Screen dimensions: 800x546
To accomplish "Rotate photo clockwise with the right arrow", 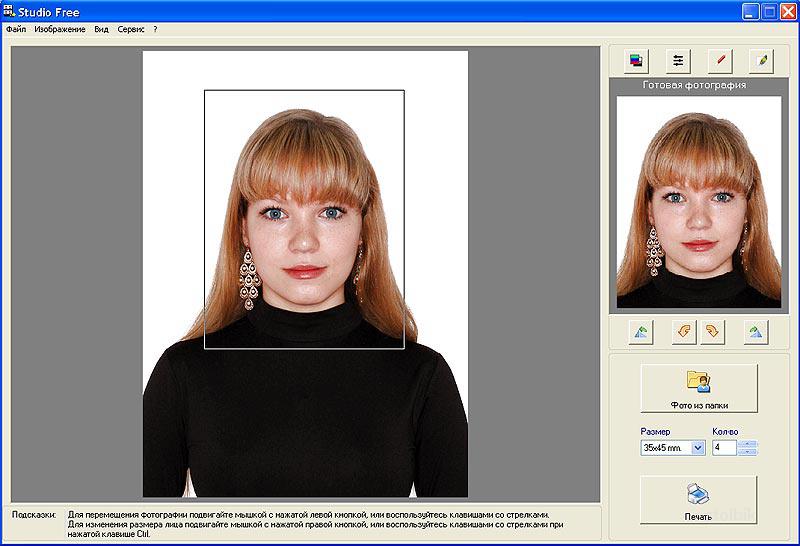I will click(712, 332).
